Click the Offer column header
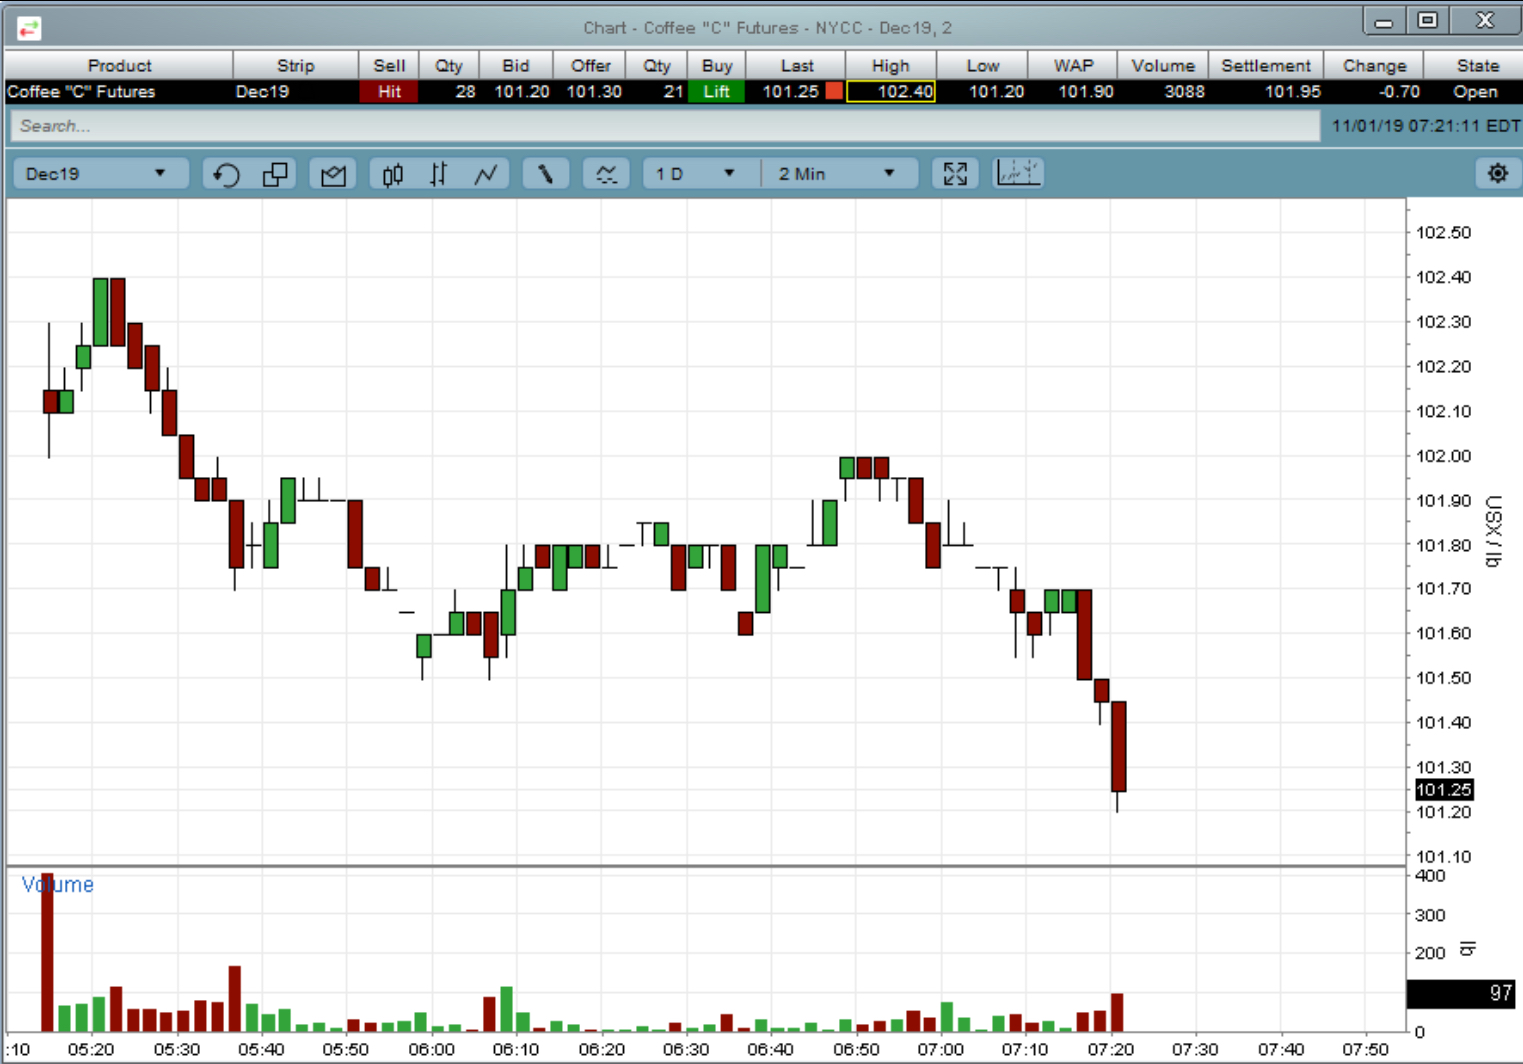Viewport: 1523px width, 1064px height. click(590, 66)
